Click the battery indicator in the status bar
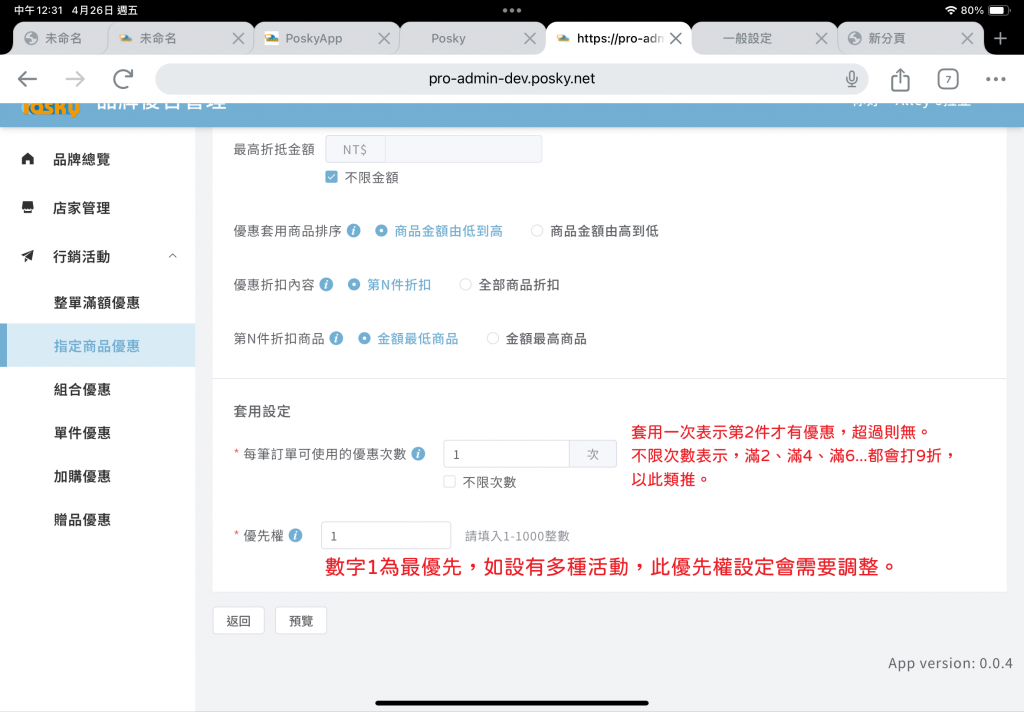This screenshot has width=1024, height=712. pyautogui.click(x=999, y=10)
